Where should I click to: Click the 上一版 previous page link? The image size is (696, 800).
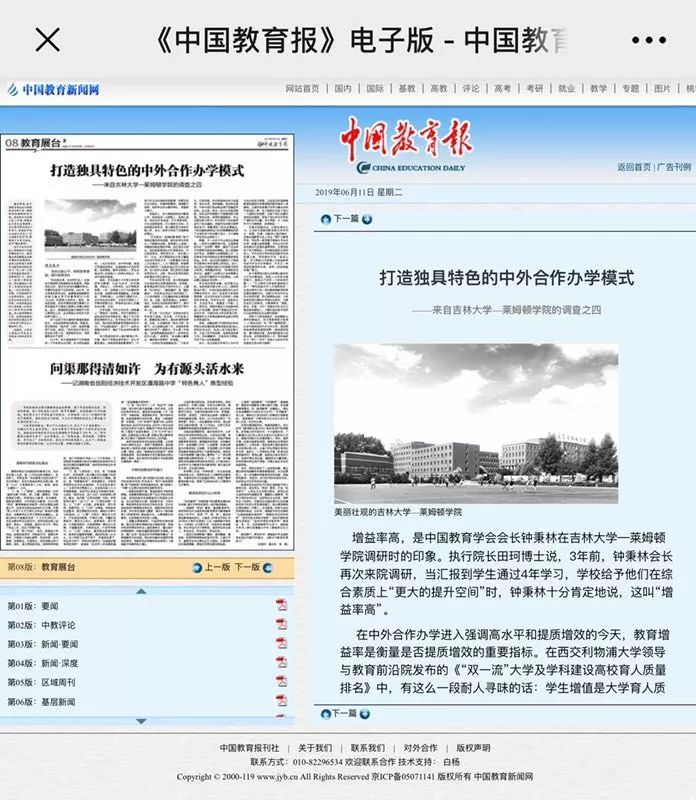pos(217,567)
